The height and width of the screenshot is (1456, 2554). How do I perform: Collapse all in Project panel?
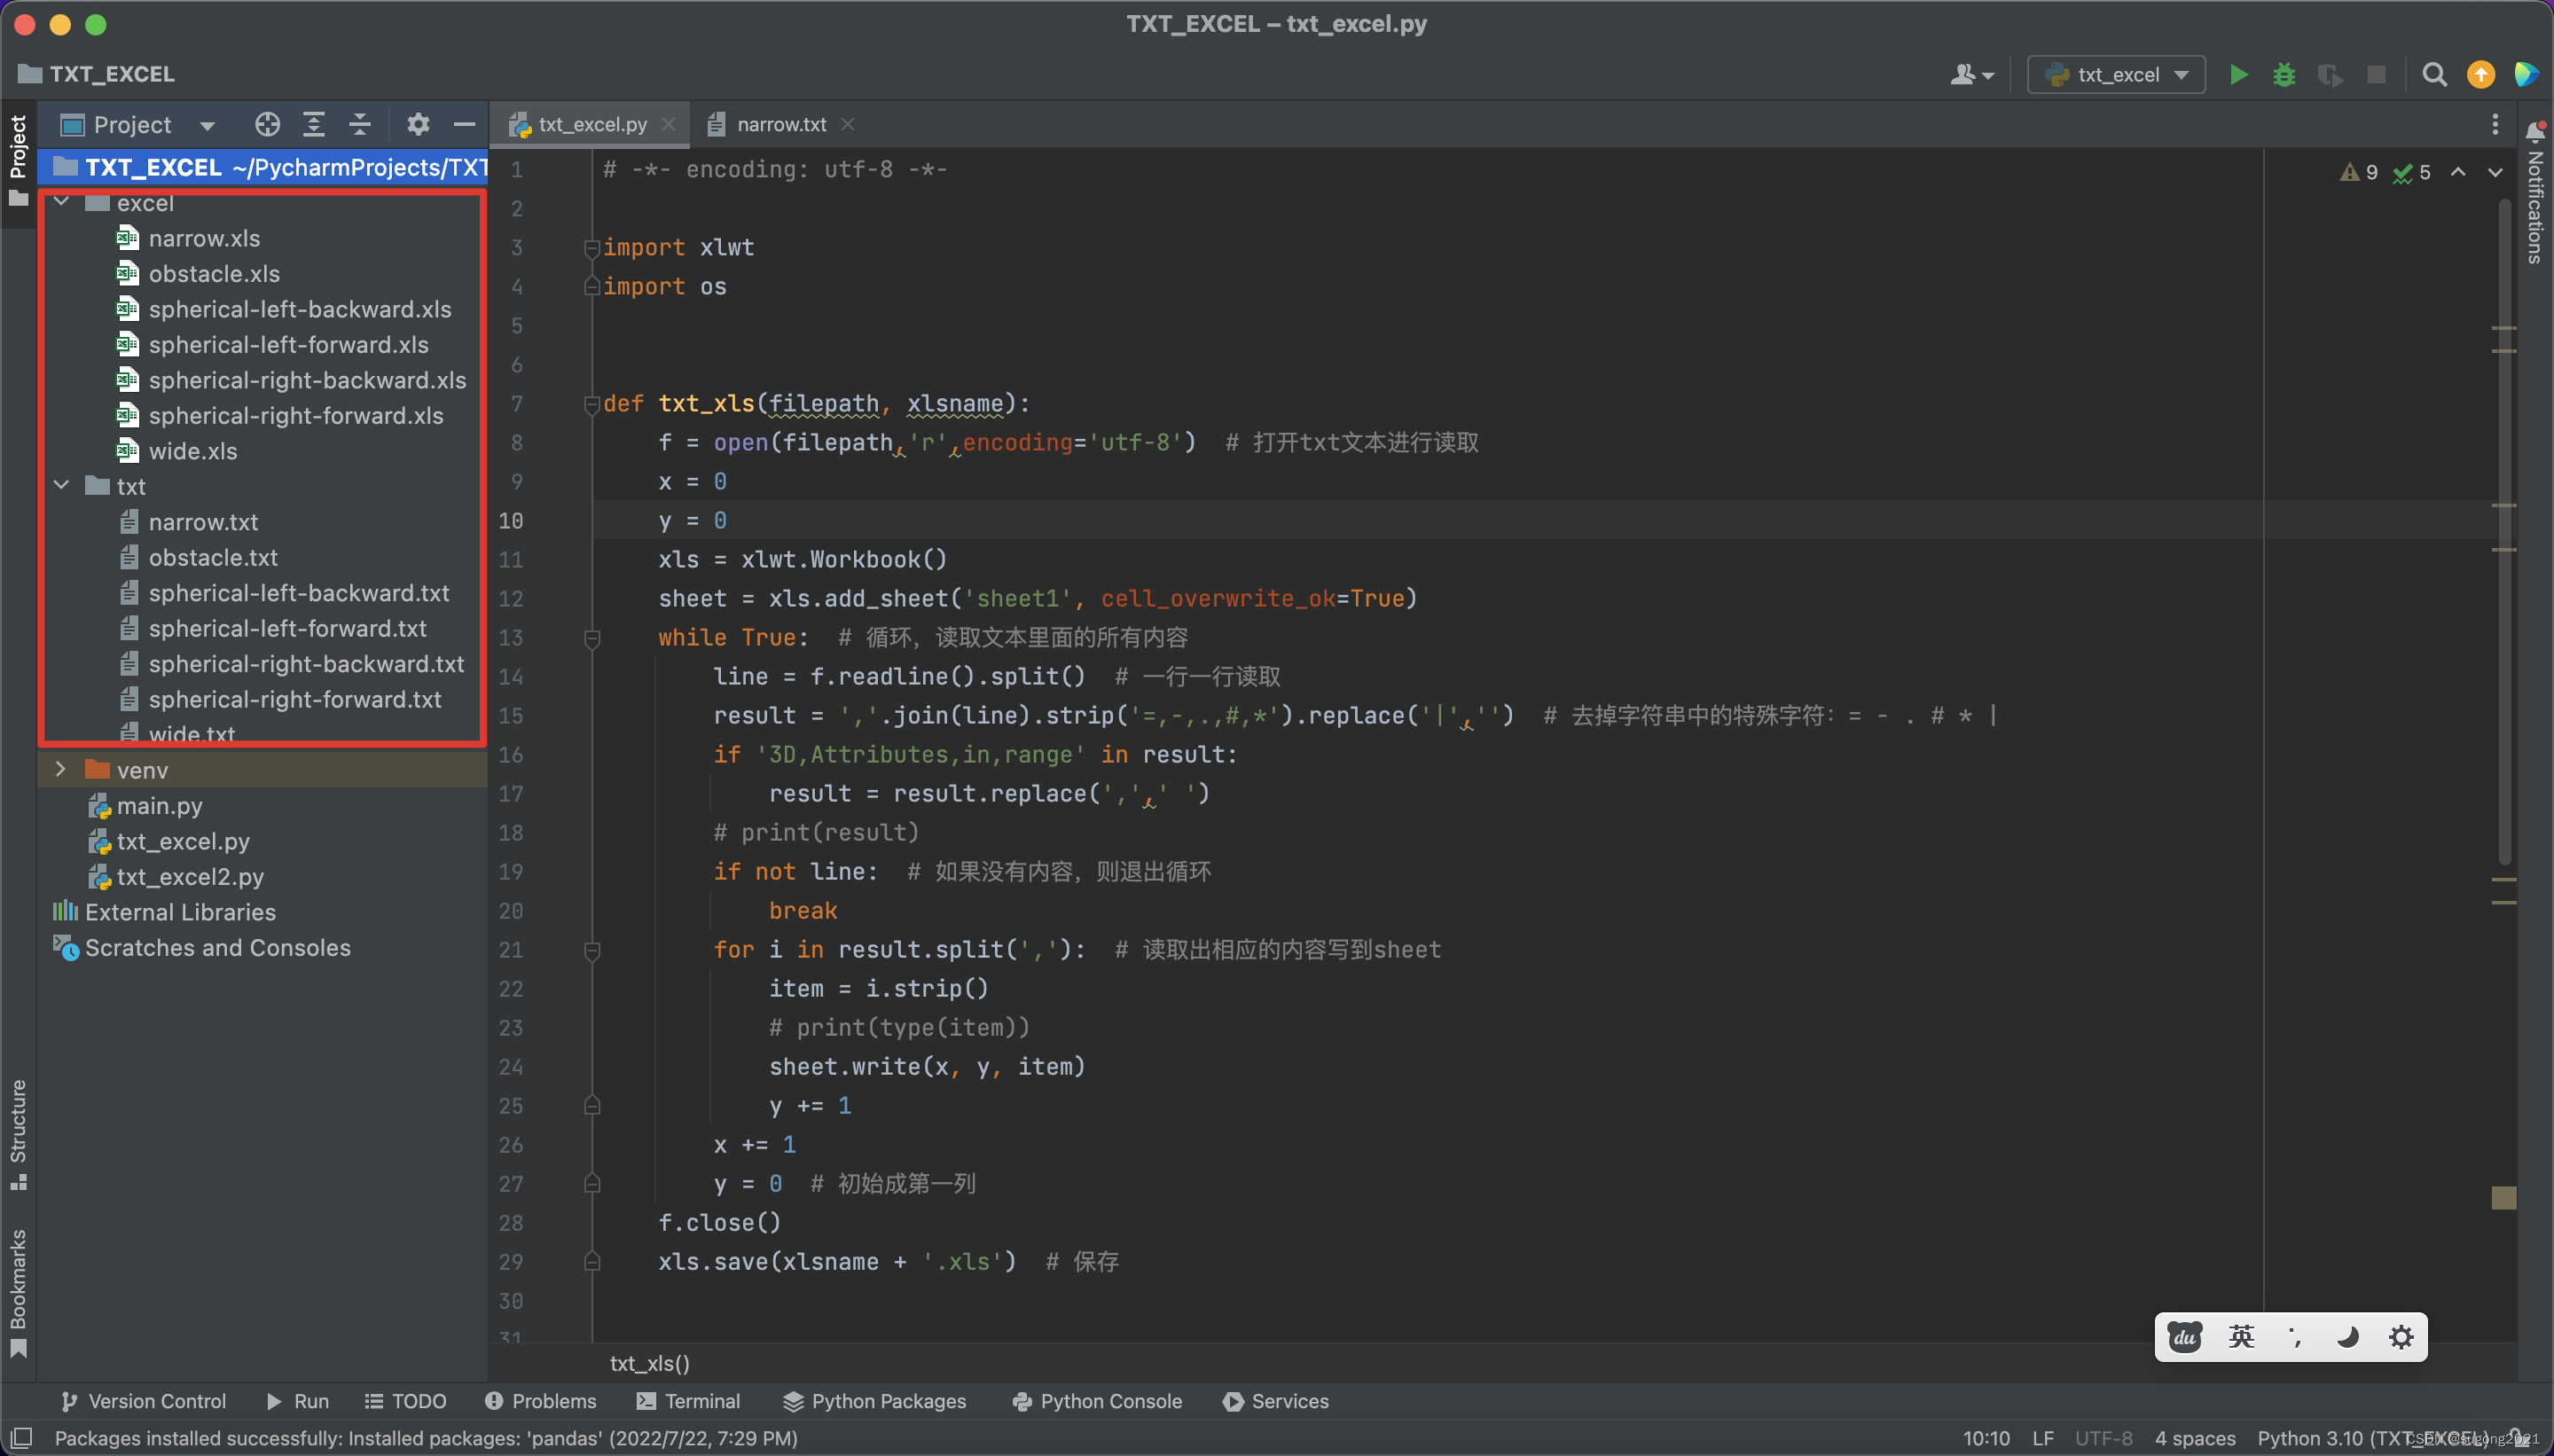click(x=360, y=124)
